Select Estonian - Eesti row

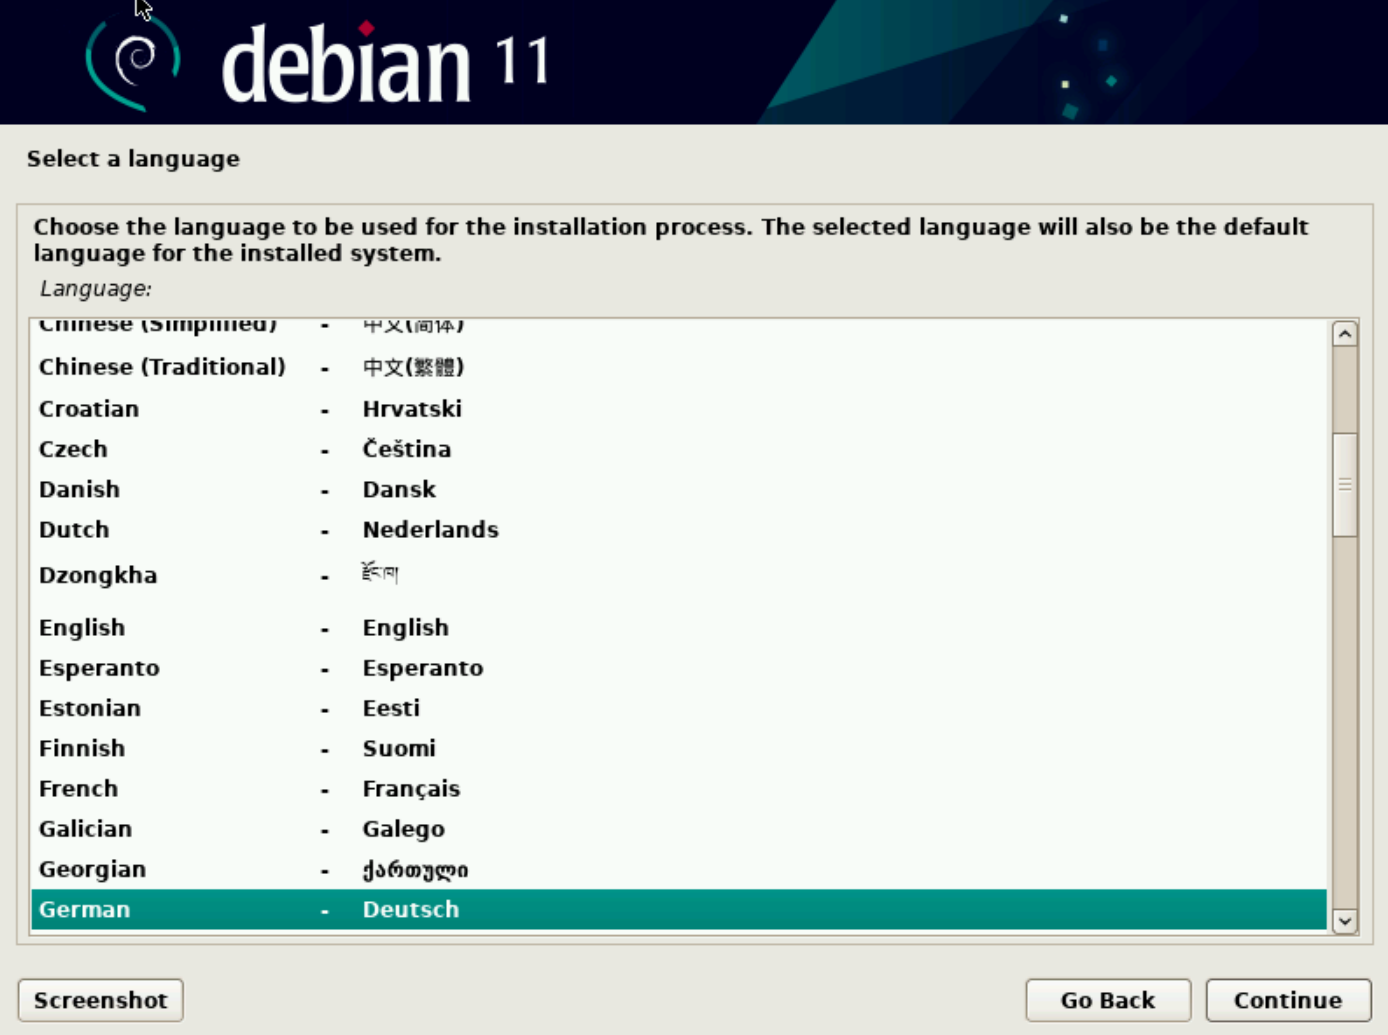(679, 708)
